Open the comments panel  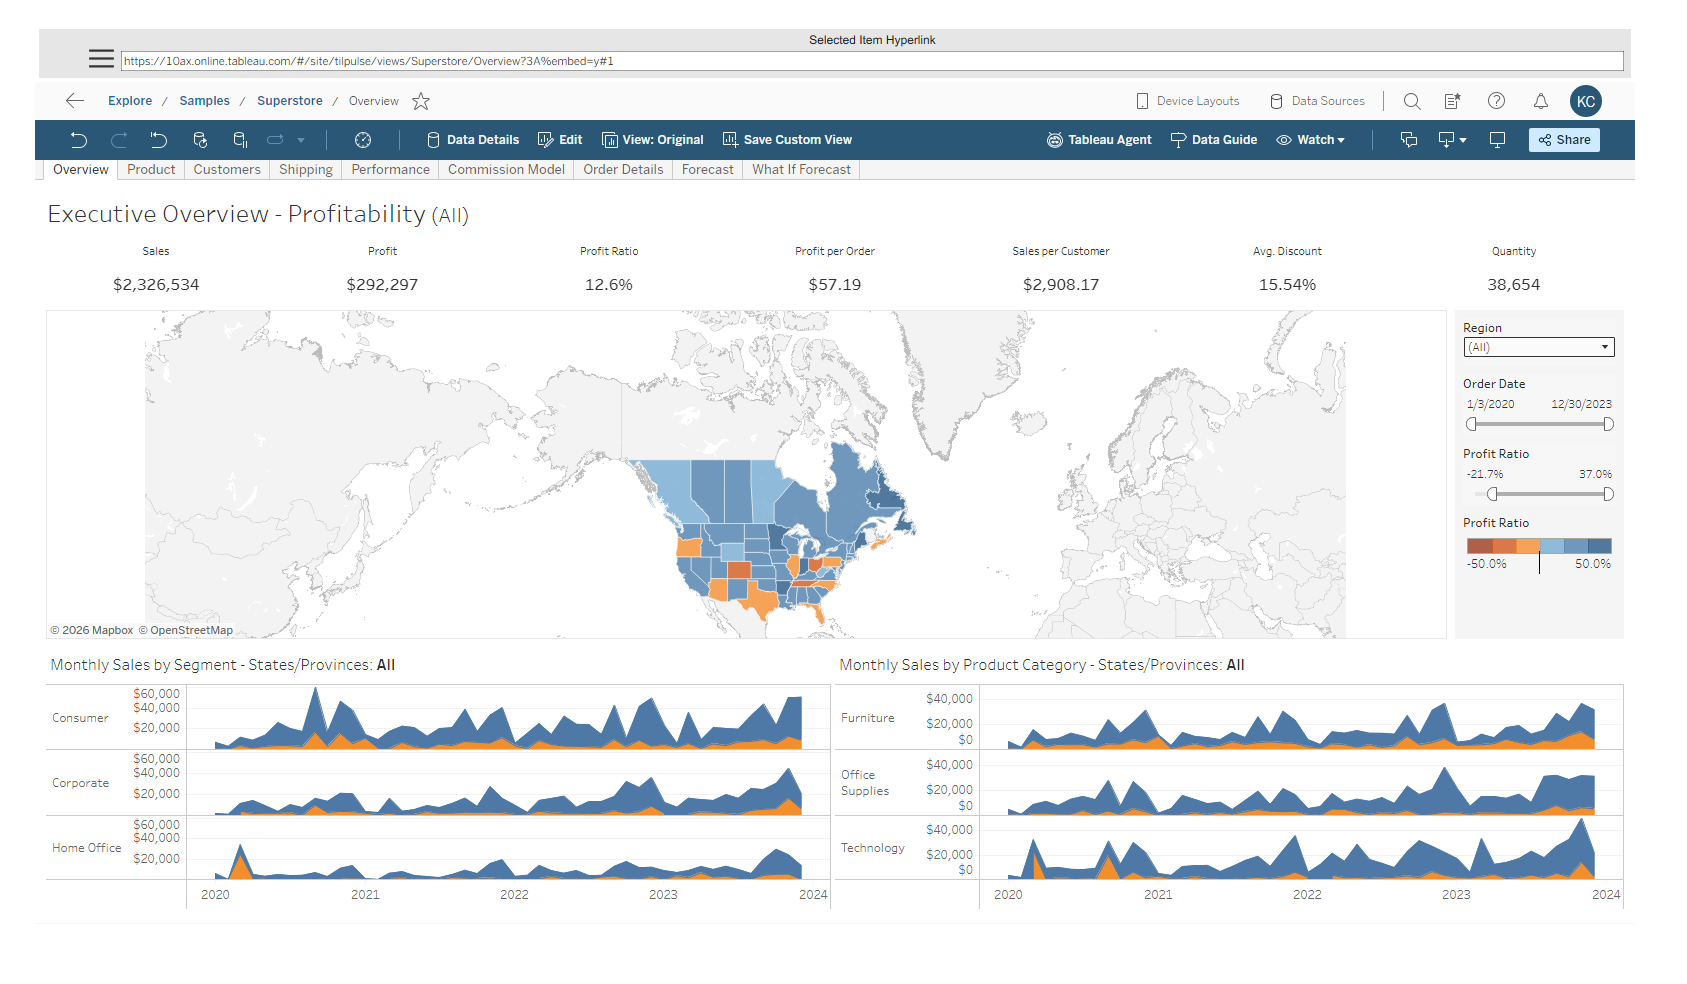coord(1409,140)
